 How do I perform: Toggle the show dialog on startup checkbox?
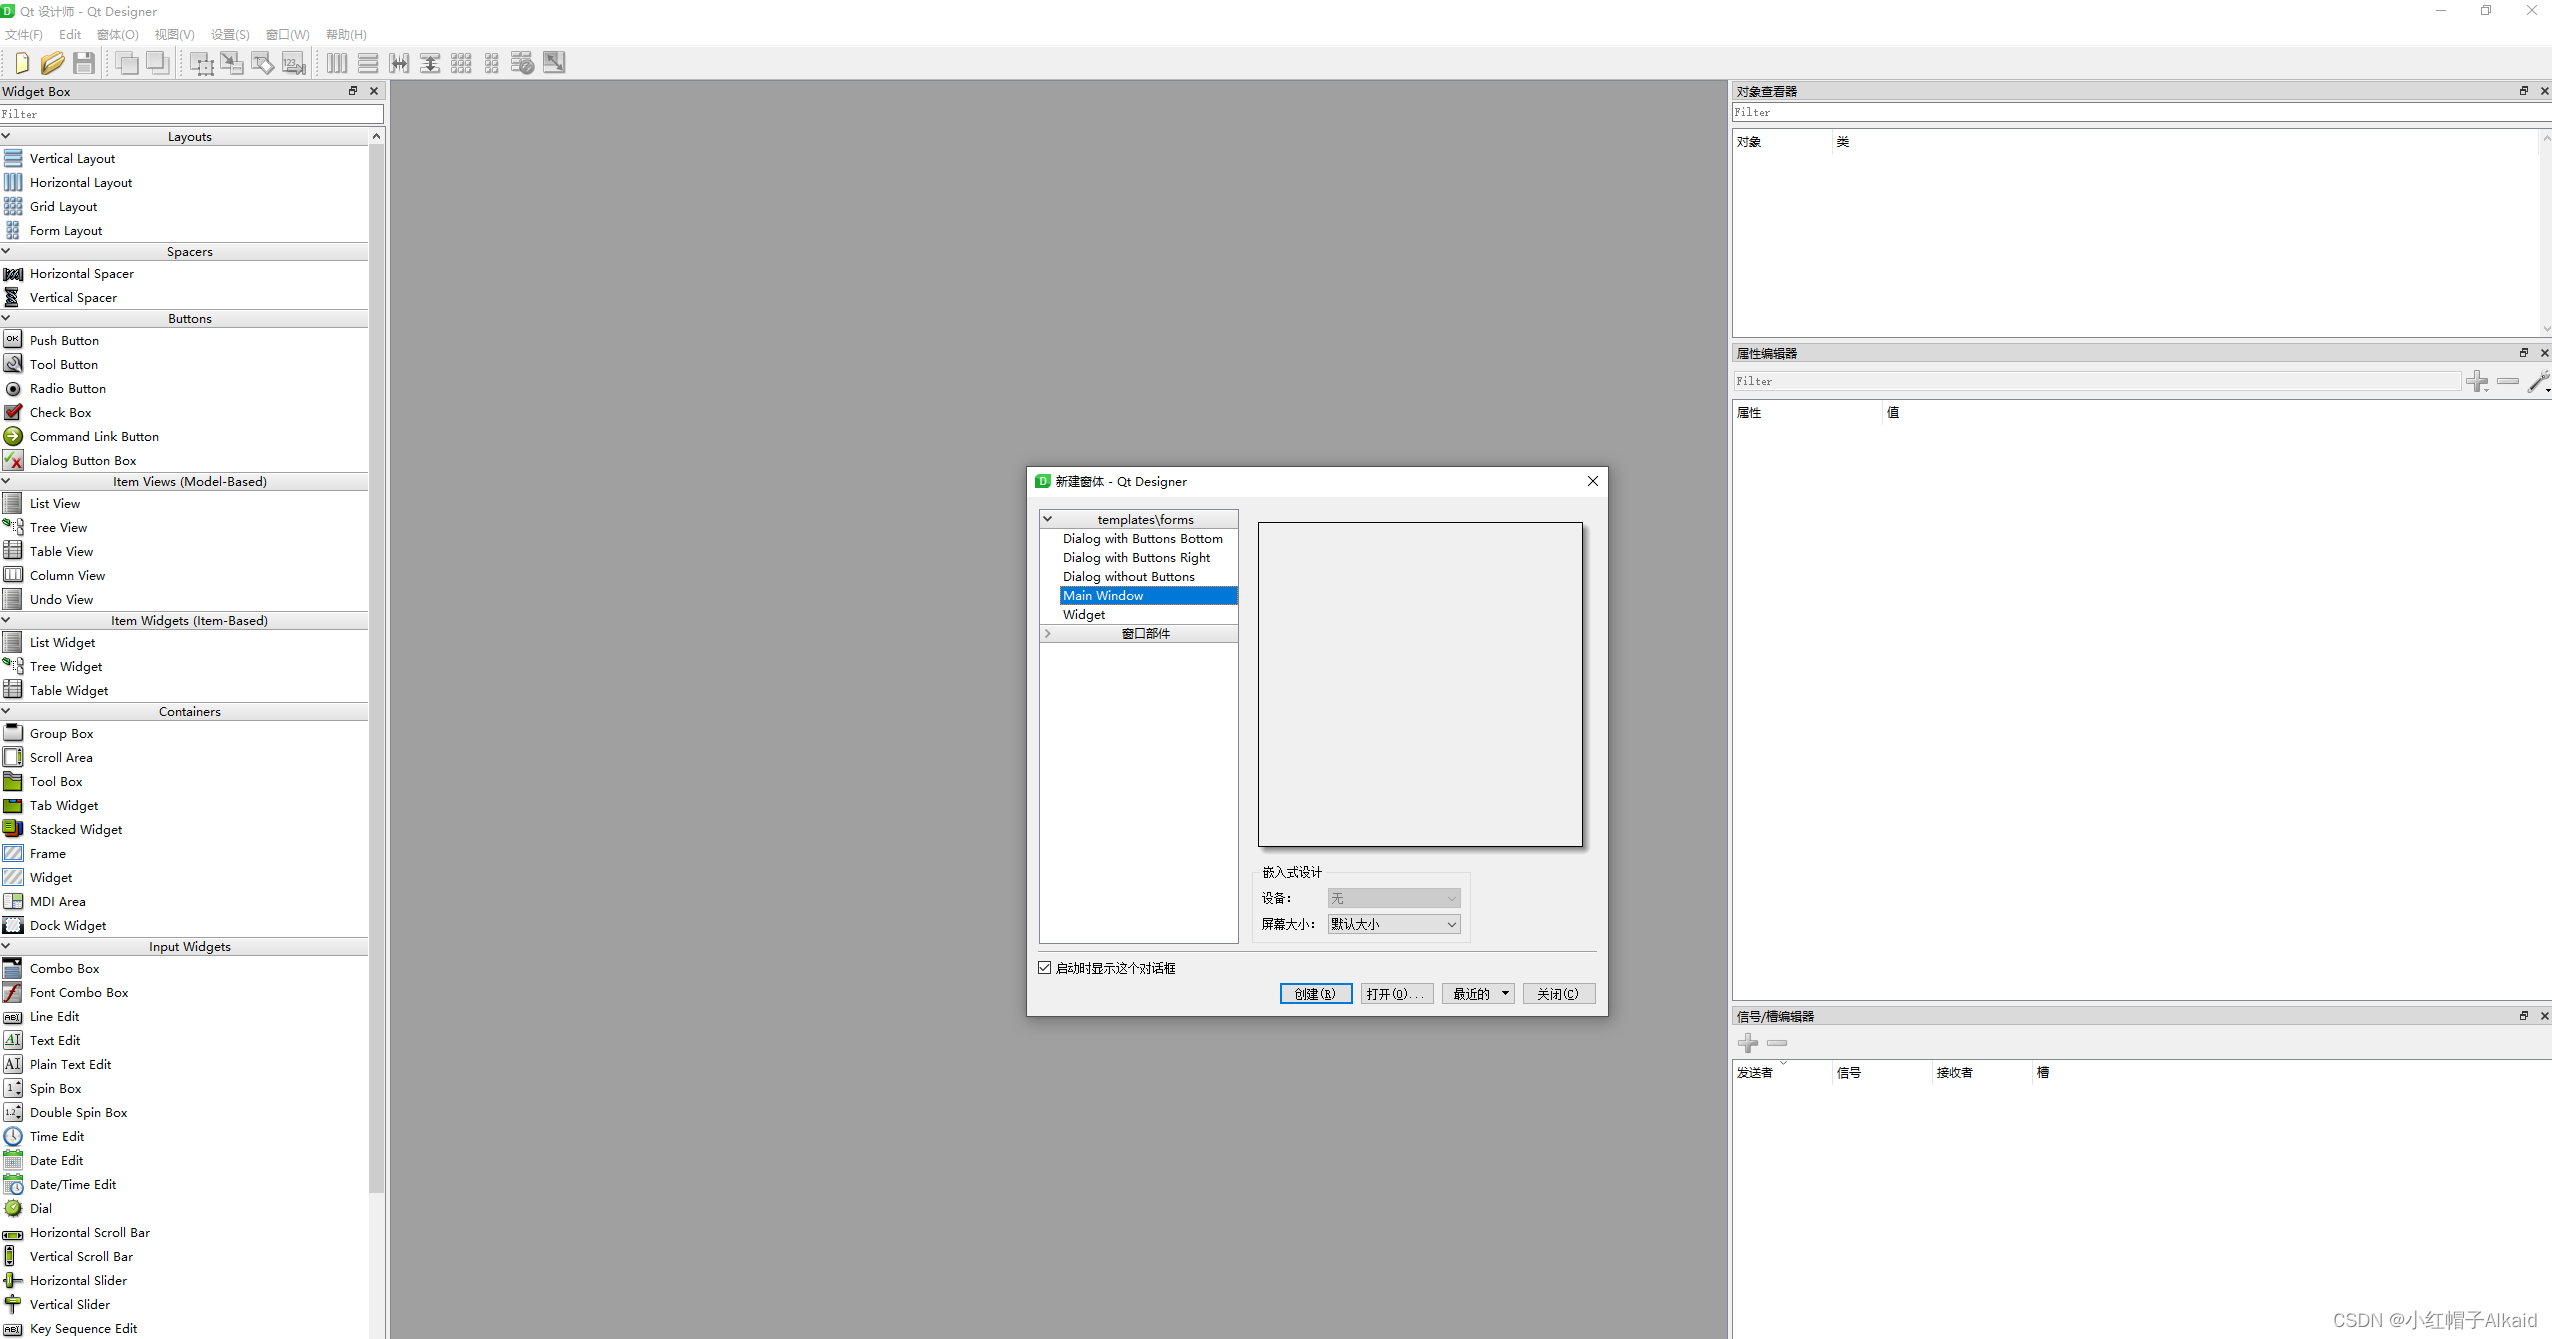1045,968
